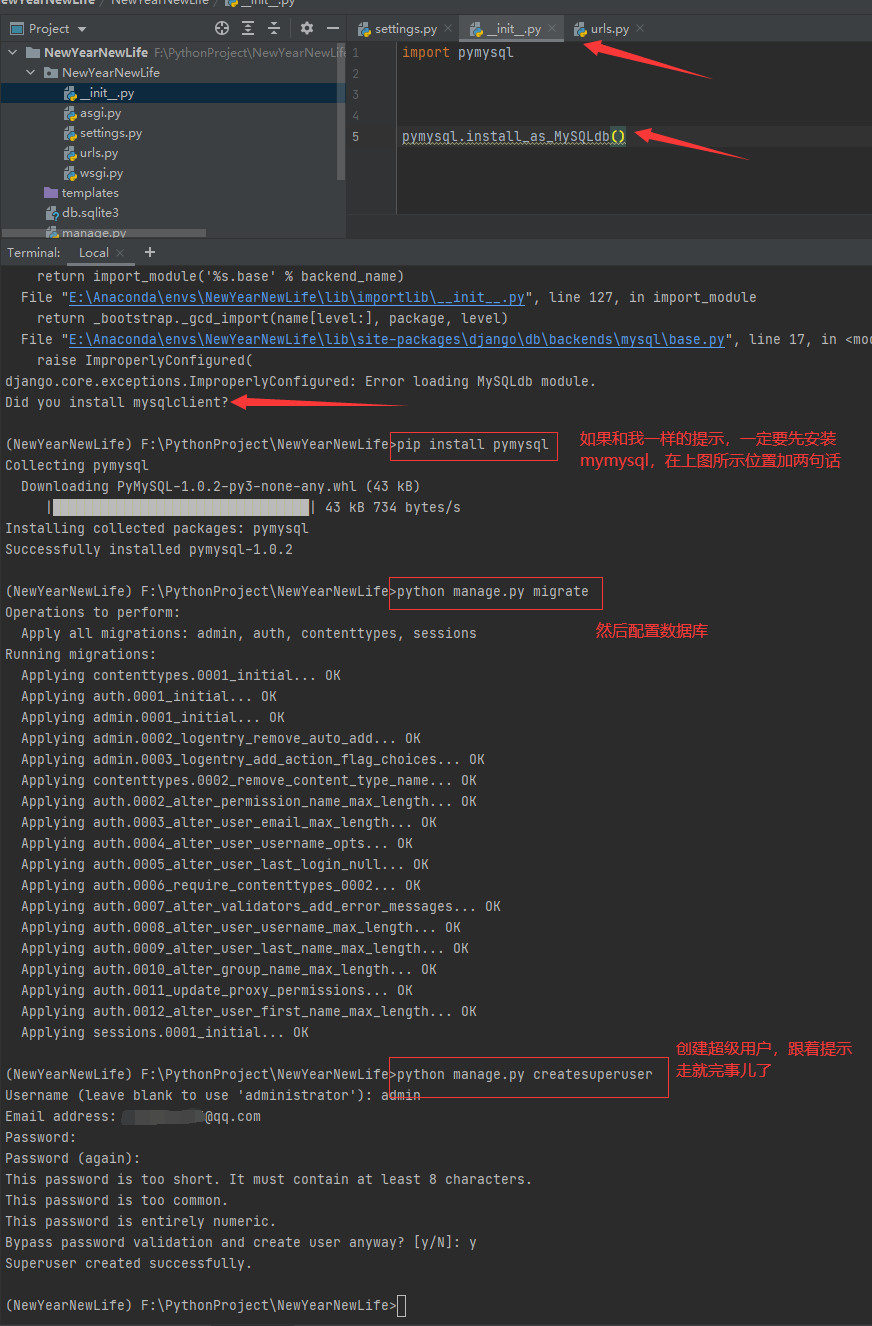Click 'Apply all migrations' line in terminal
The width and height of the screenshot is (872, 1326).
coord(249,633)
